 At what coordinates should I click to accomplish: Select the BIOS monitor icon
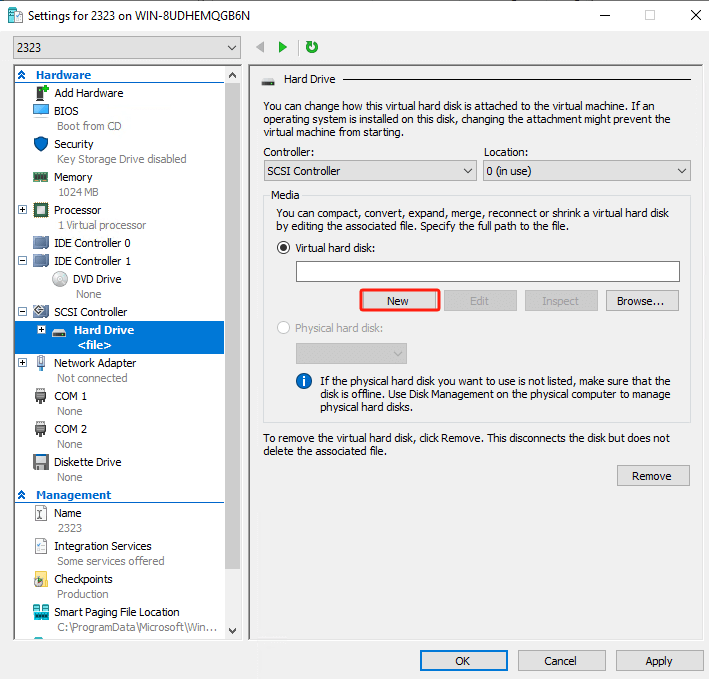tap(41, 110)
